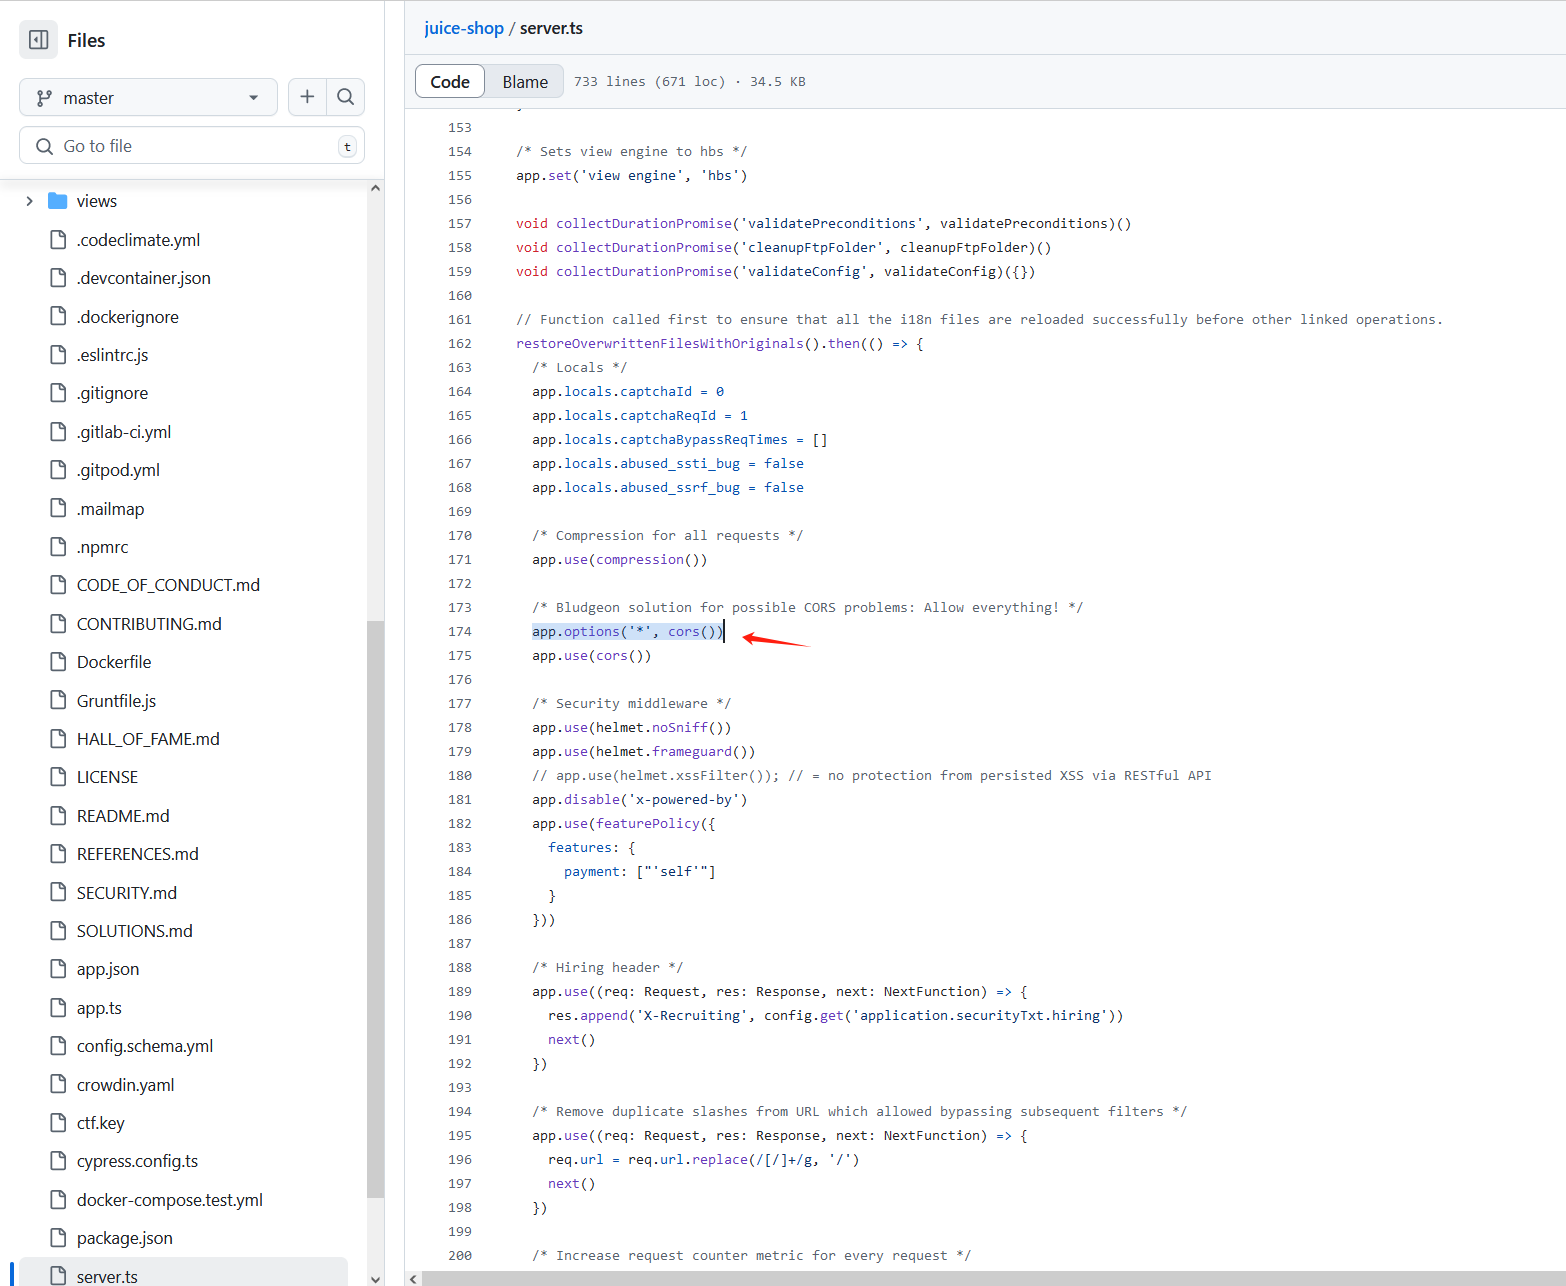Open HALL_OF_FAME.md in the file tree
The width and height of the screenshot is (1566, 1286).
pos(148,739)
